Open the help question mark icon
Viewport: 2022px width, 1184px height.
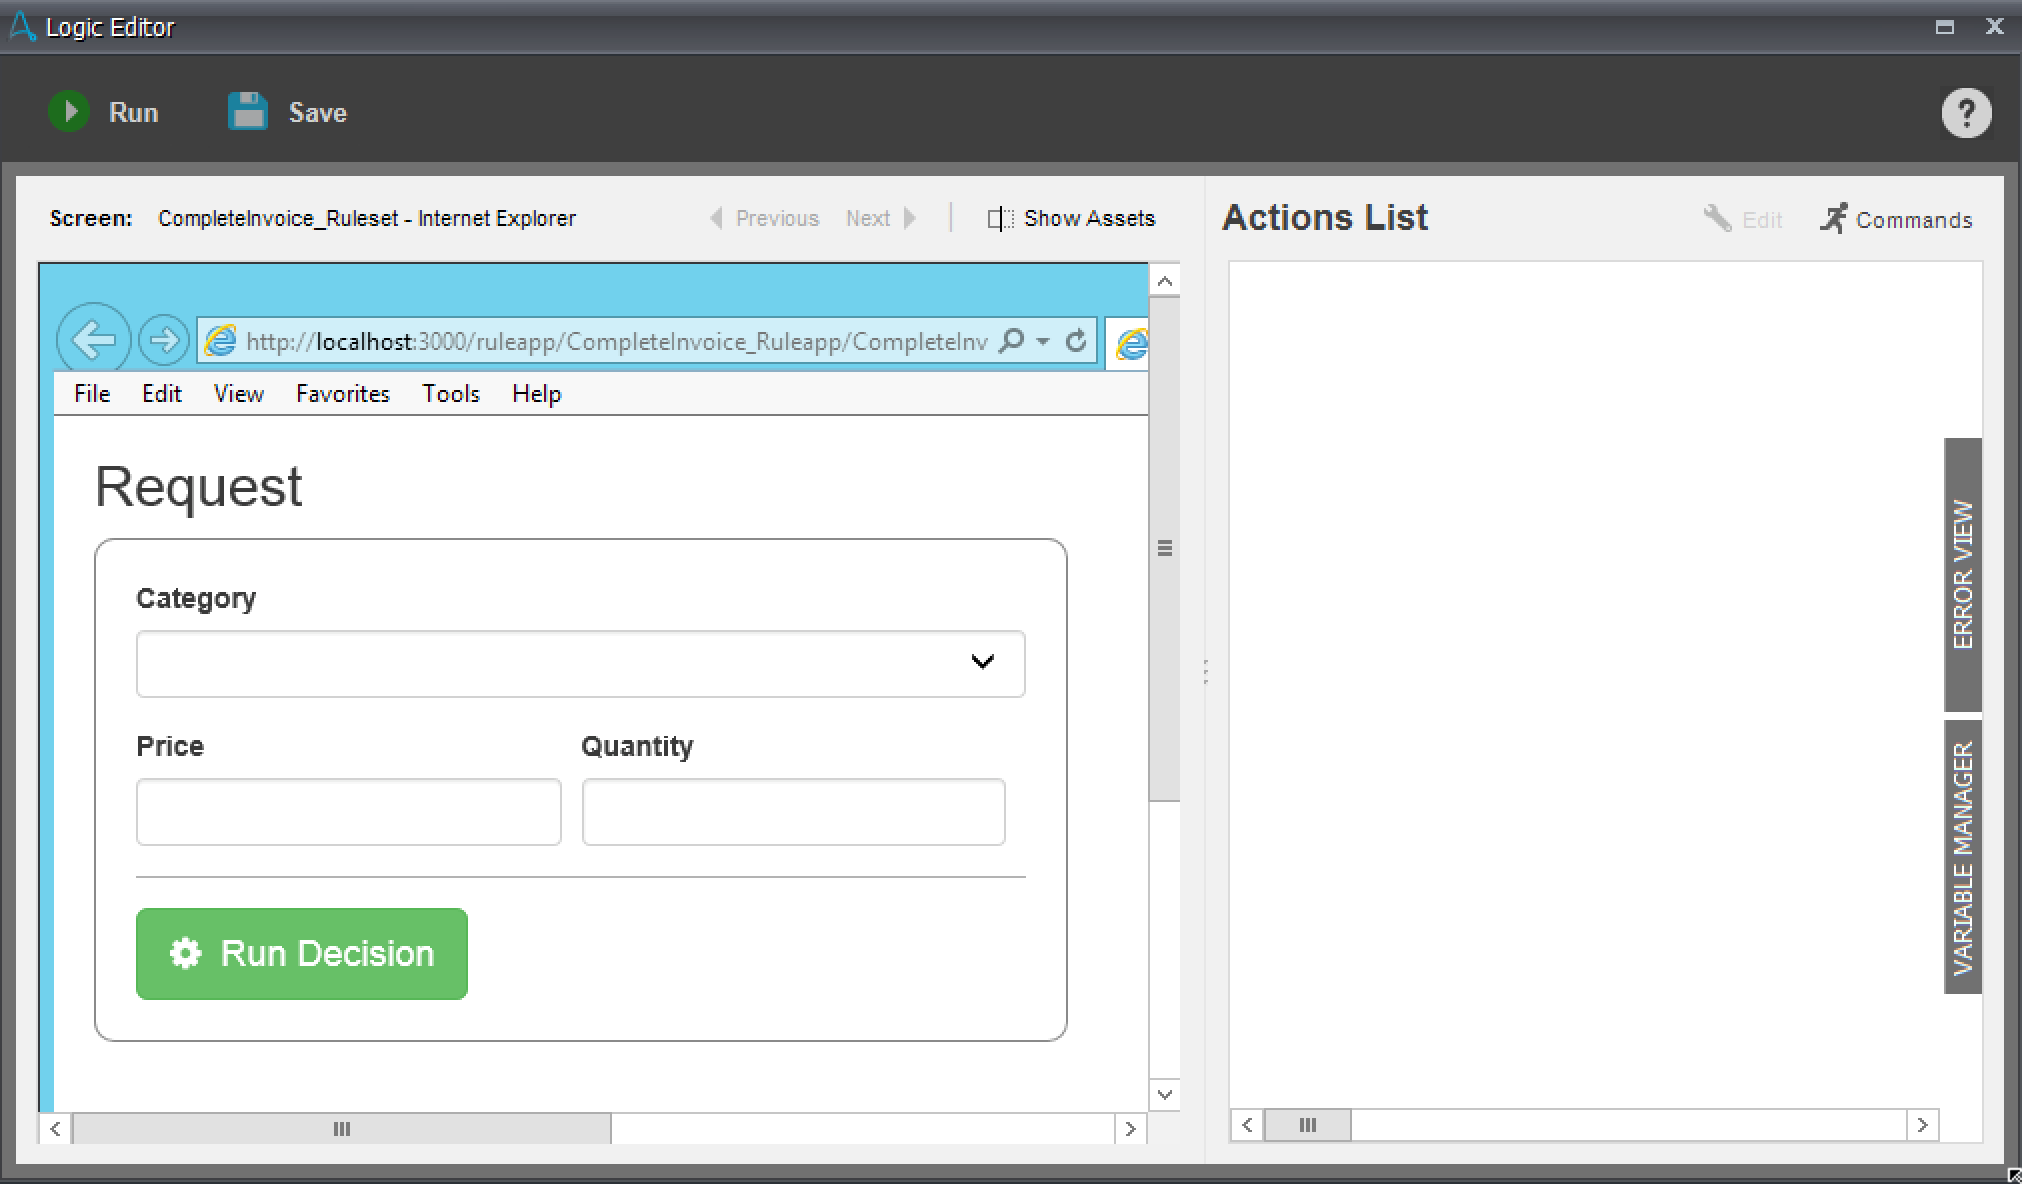click(x=1966, y=113)
